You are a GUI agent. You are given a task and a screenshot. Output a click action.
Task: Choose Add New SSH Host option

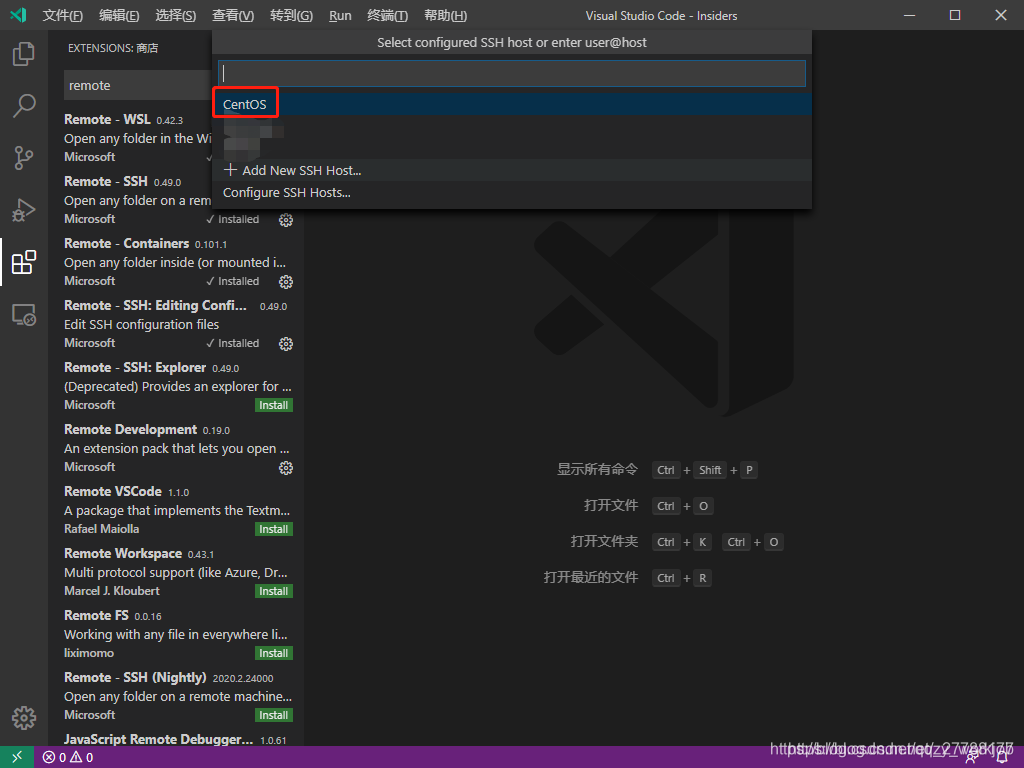coord(512,170)
